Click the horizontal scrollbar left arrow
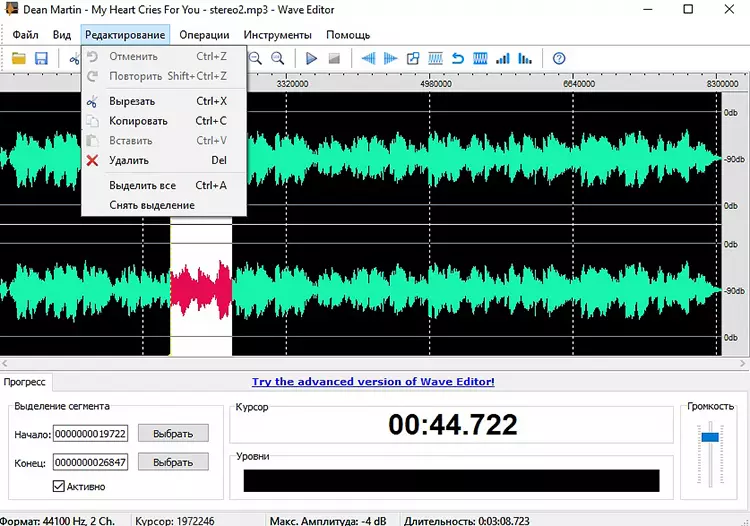This screenshot has height=526, width=750. [5, 363]
